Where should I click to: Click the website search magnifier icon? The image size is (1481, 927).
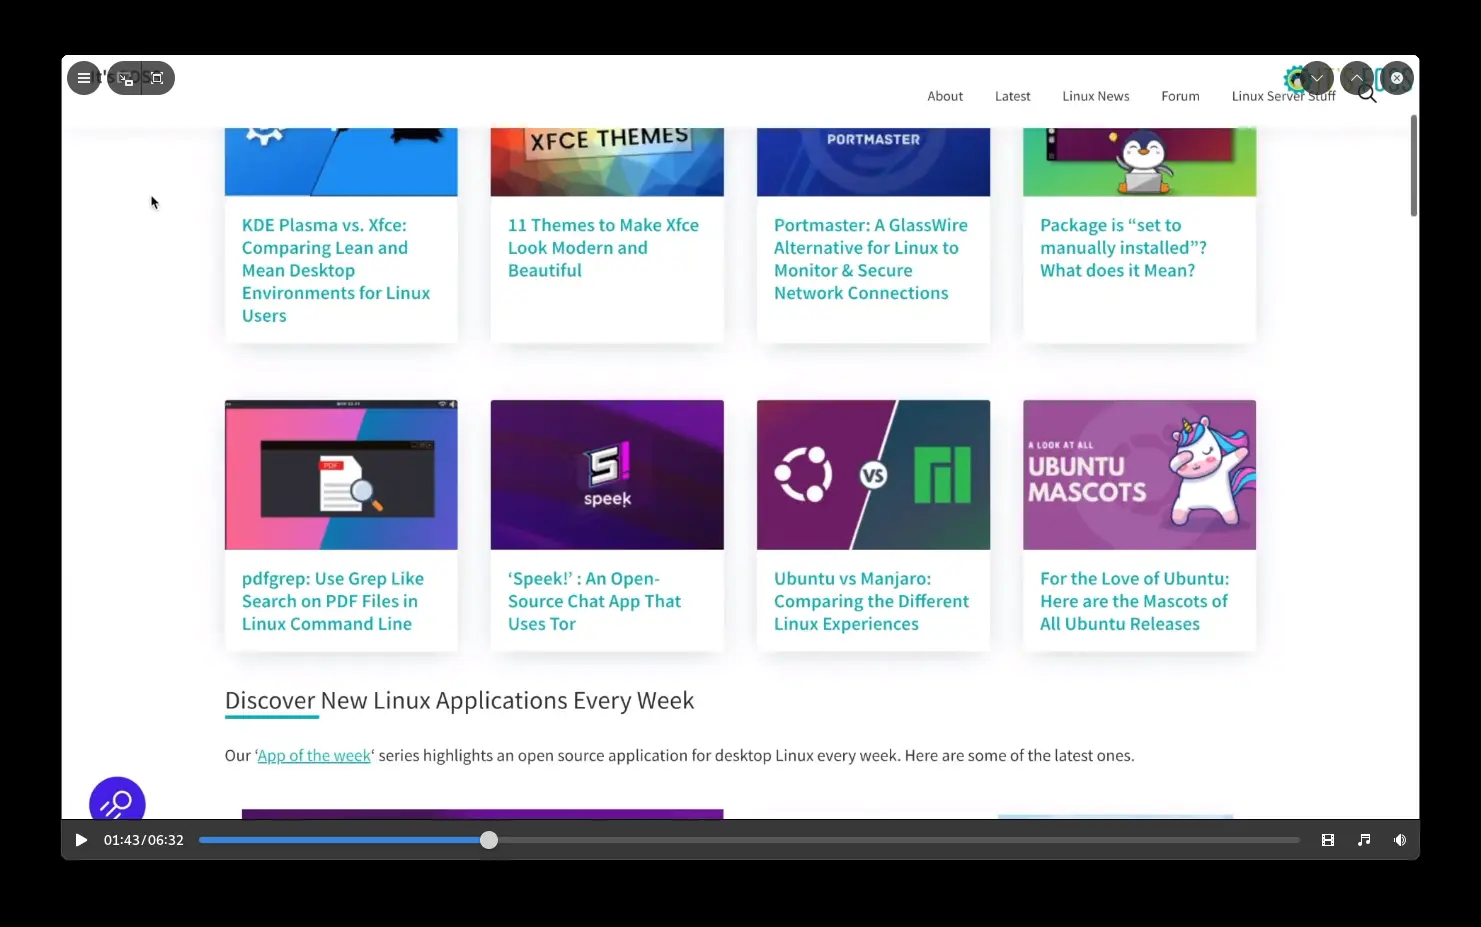[x=1368, y=97]
